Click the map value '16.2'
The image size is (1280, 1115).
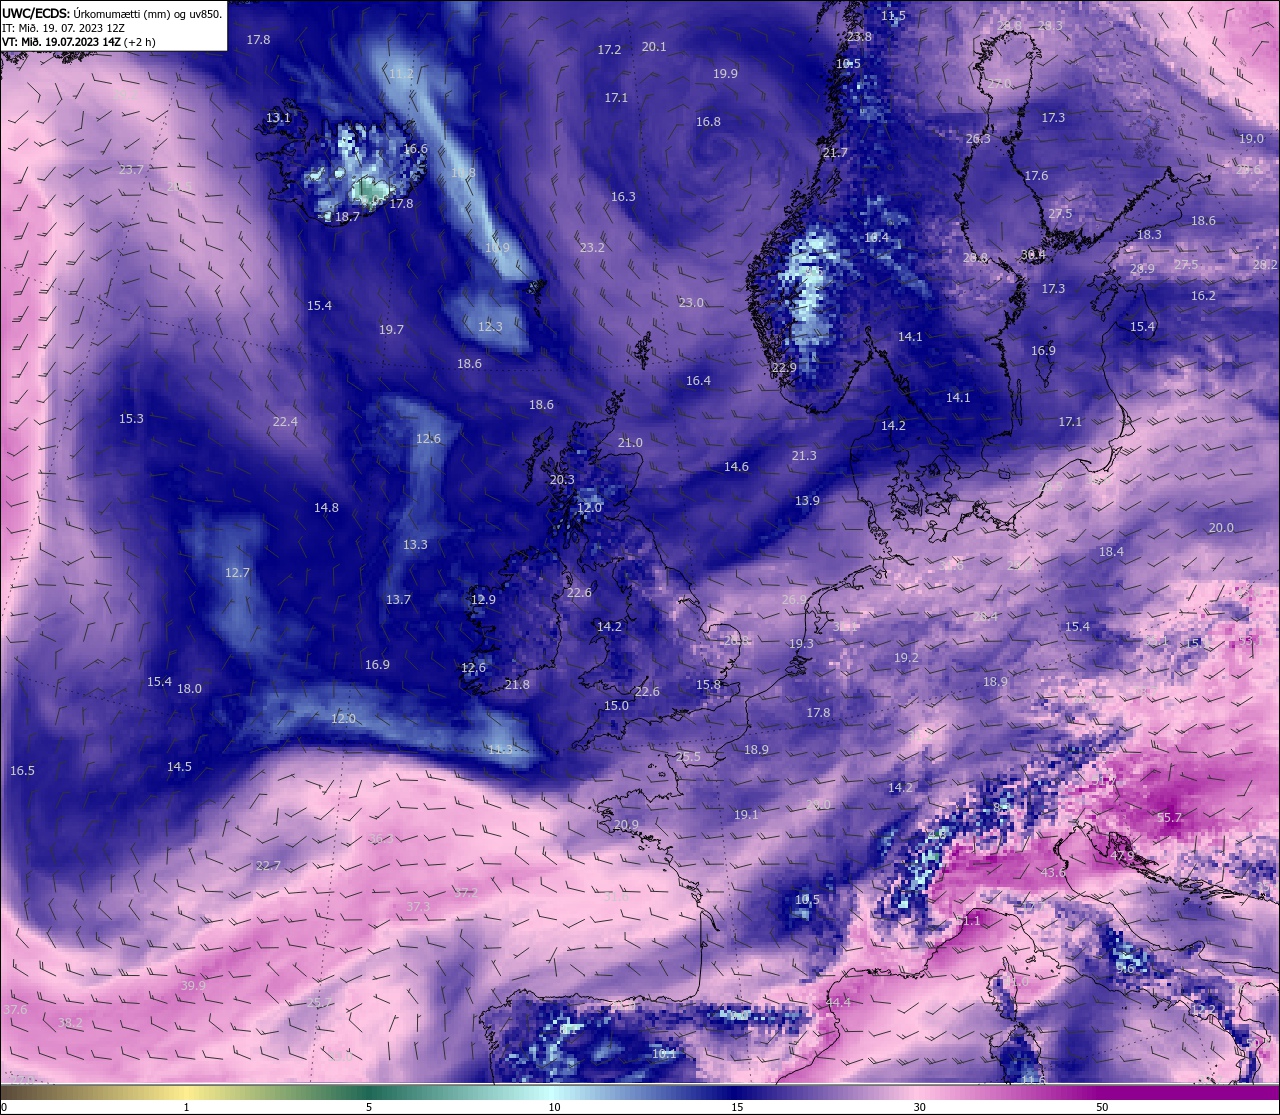tap(1203, 295)
